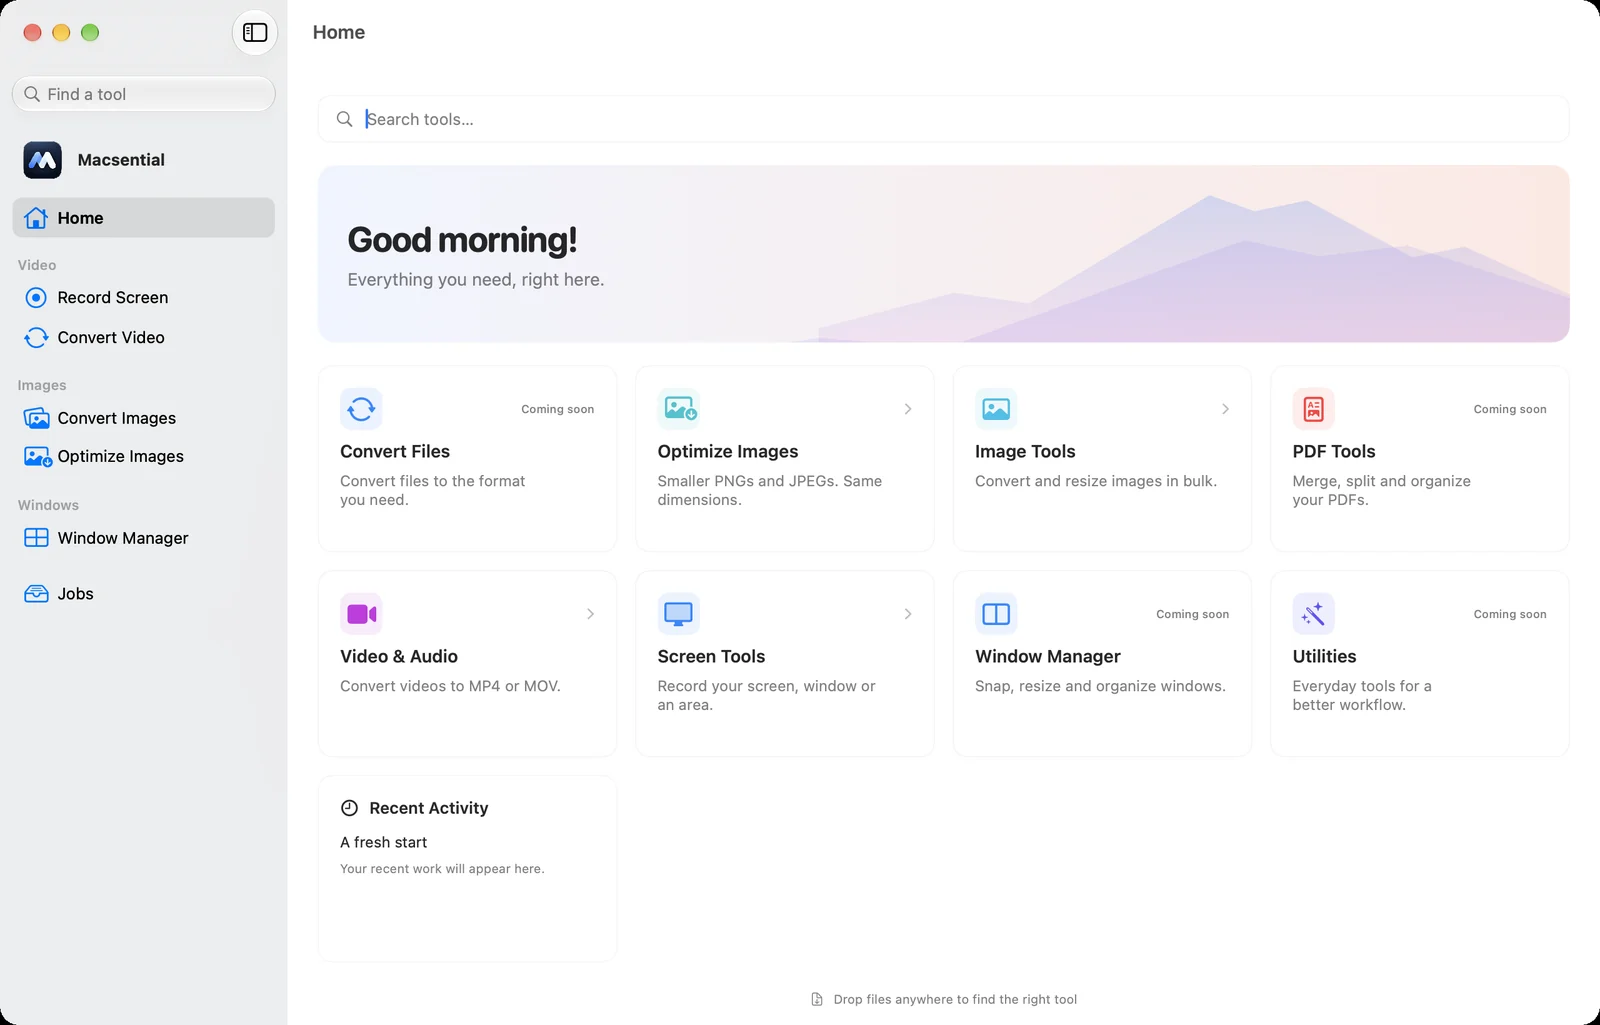The width and height of the screenshot is (1600, 1025).
Task: Click the Optimize Images sidebar icon
Action: 37,457
